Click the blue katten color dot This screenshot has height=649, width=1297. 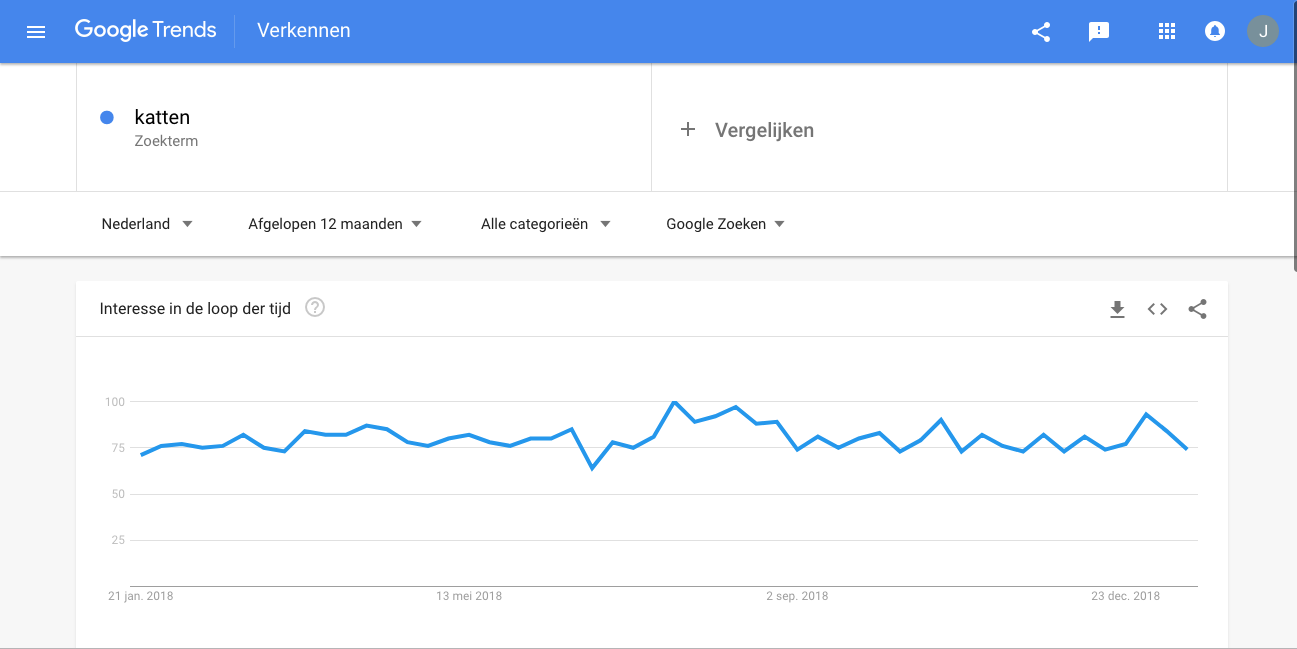[x=107, y=118]
